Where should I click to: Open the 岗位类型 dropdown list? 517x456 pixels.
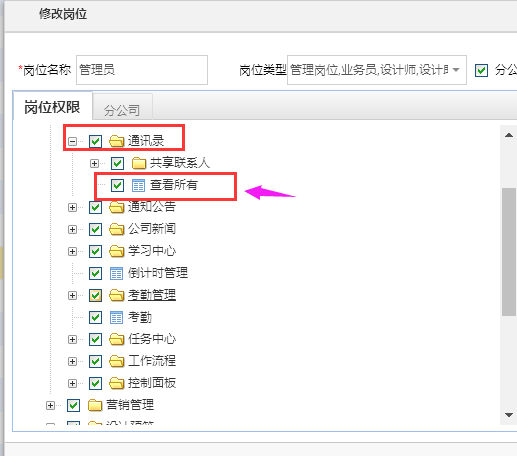[x=456, y=70]
